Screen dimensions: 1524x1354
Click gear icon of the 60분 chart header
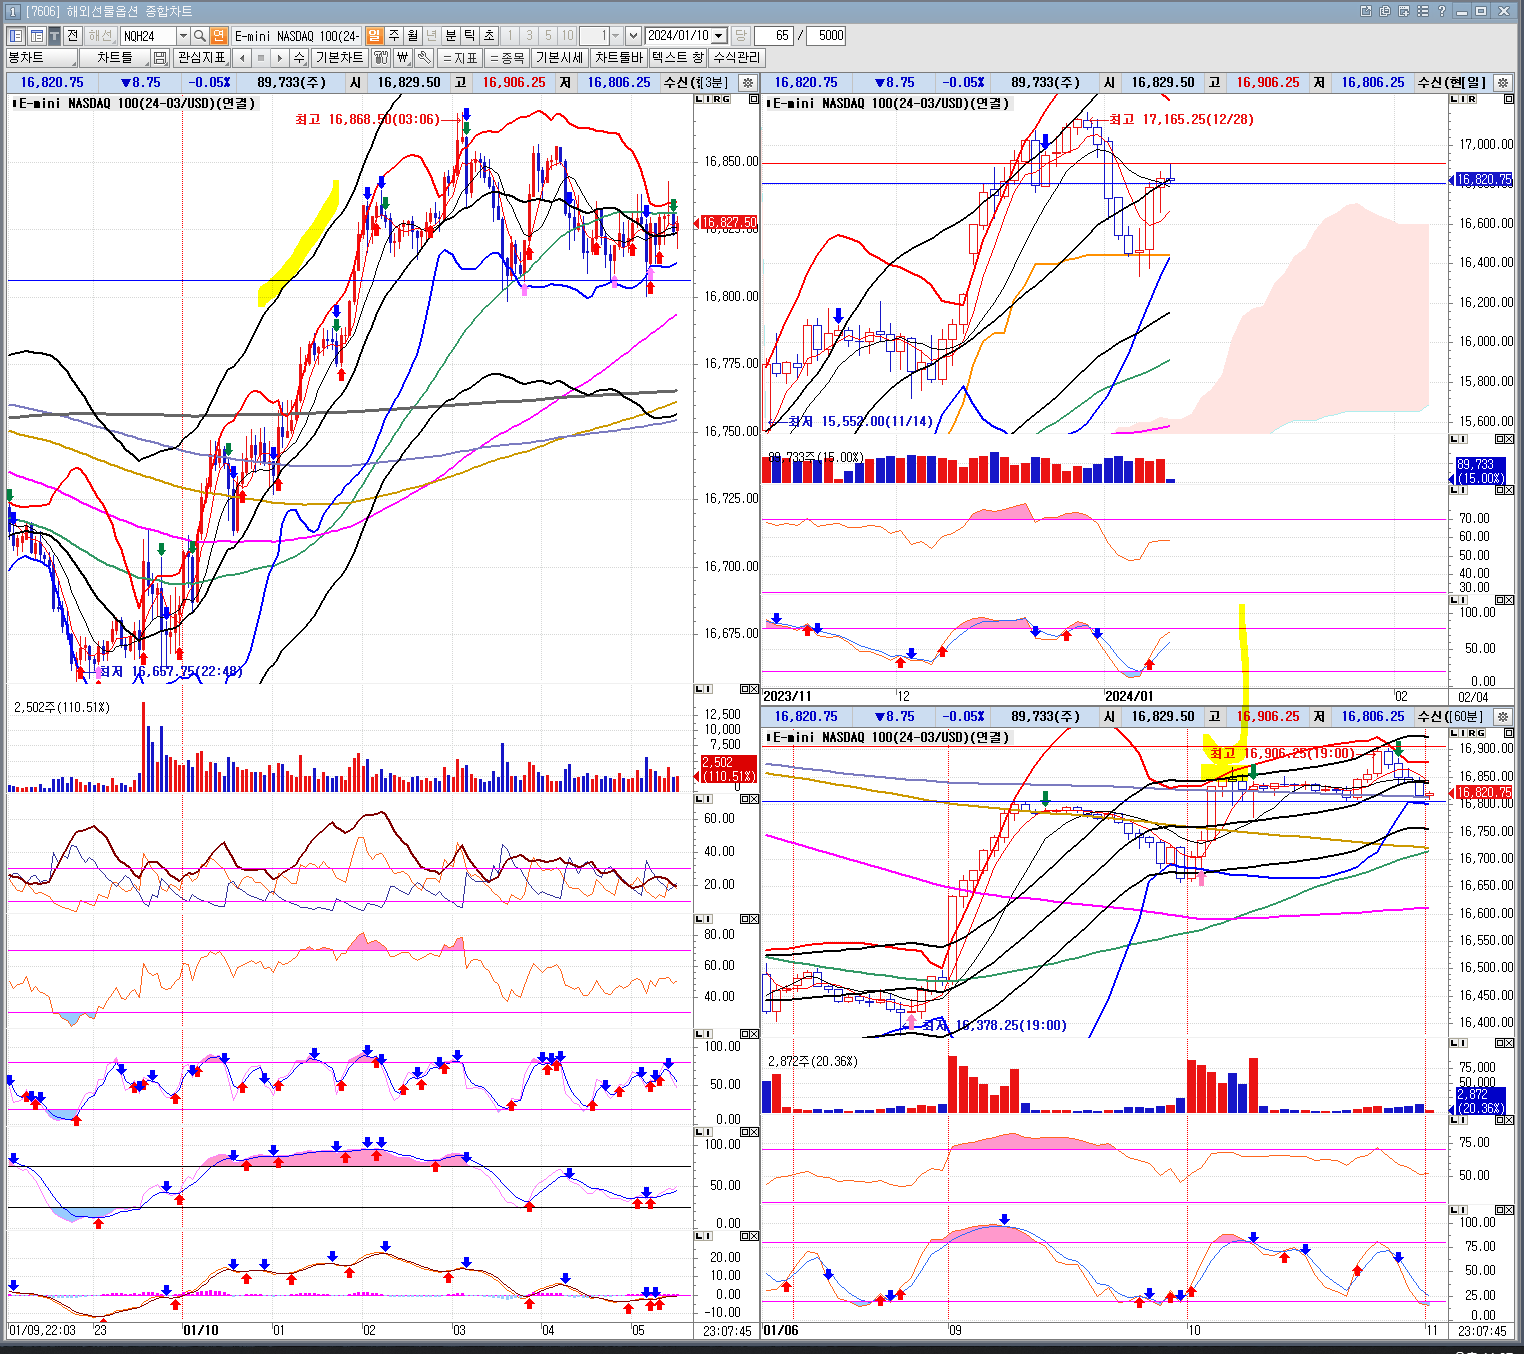[1502, 717]
